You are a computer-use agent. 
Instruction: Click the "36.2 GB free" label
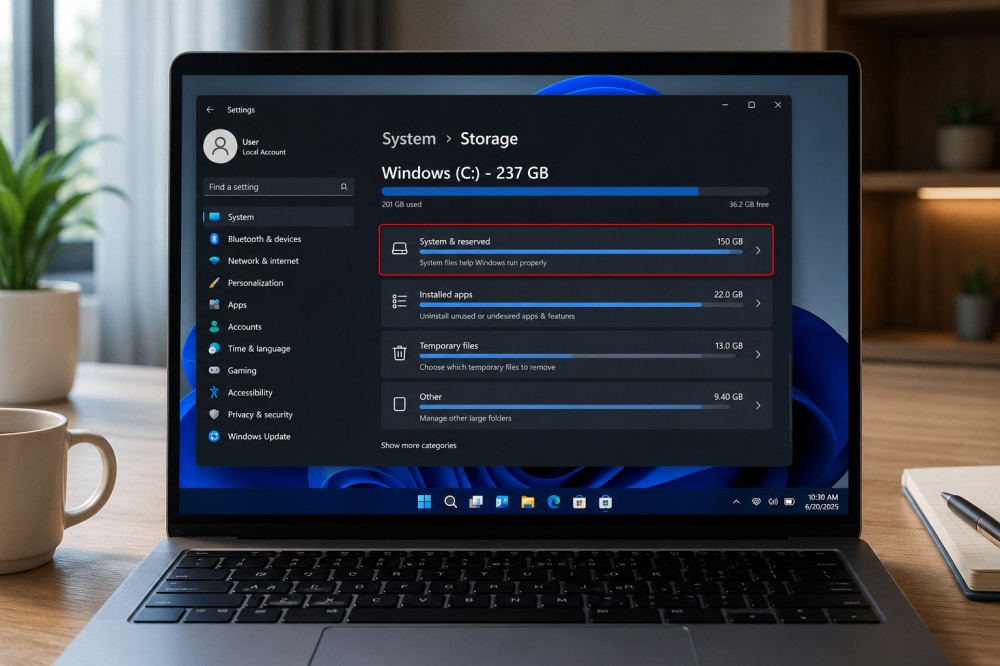point(749,204)
